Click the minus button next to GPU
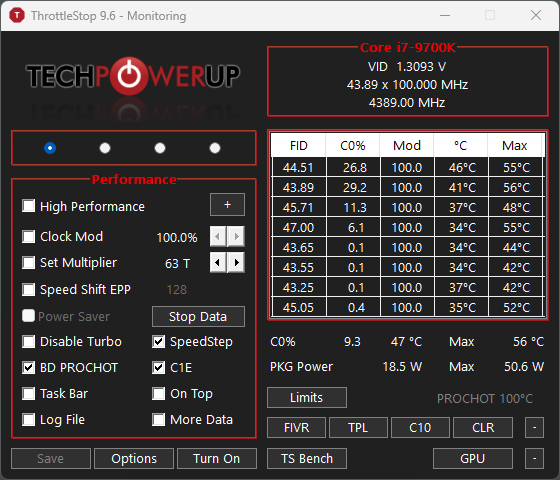Screen dimensions: 560x480 [534, 458]
